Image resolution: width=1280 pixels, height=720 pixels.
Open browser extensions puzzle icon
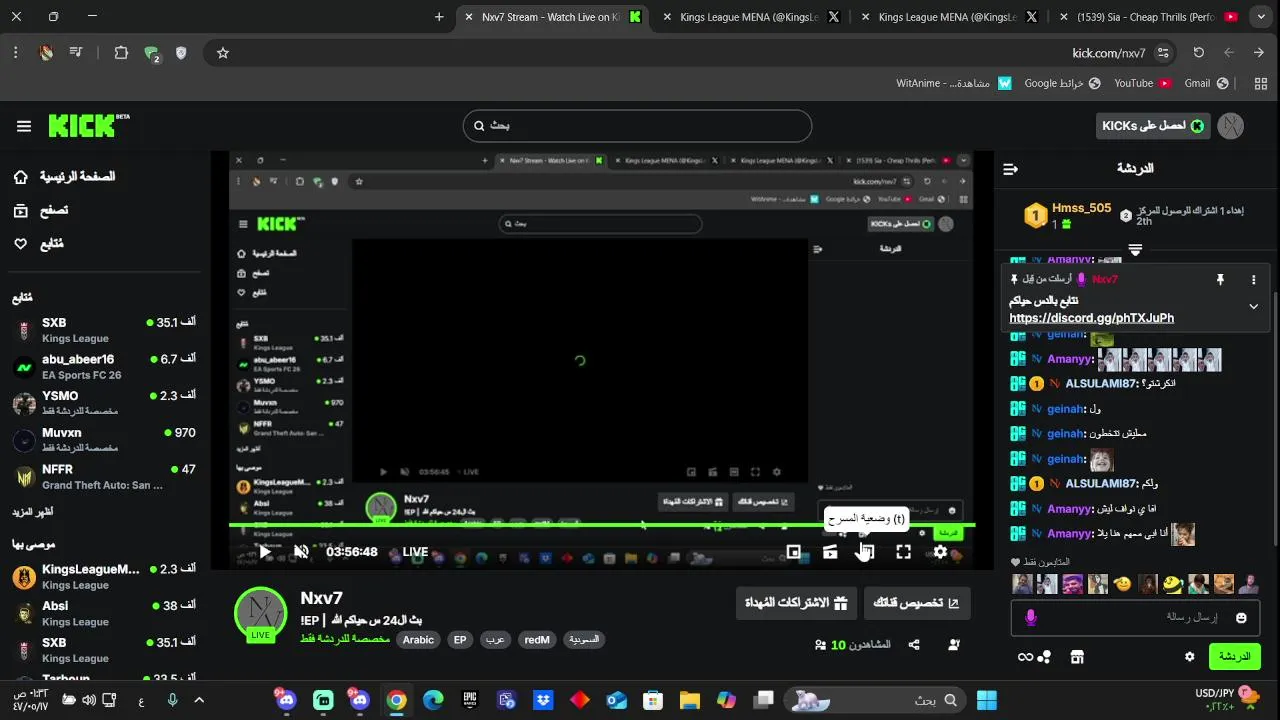pyautogui.click(x=121, y=53)
